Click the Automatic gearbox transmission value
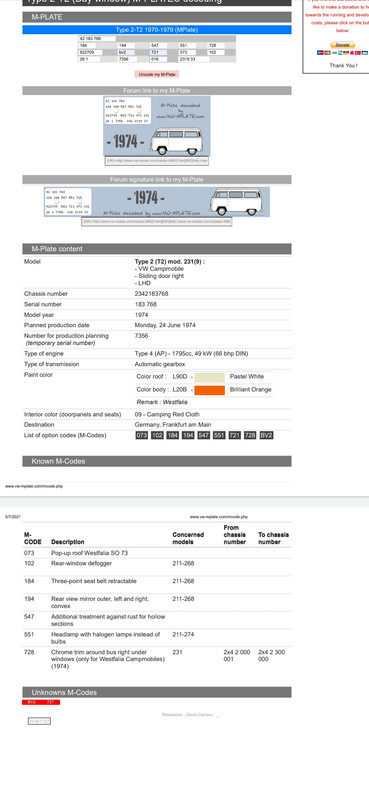 coord(160,365)
